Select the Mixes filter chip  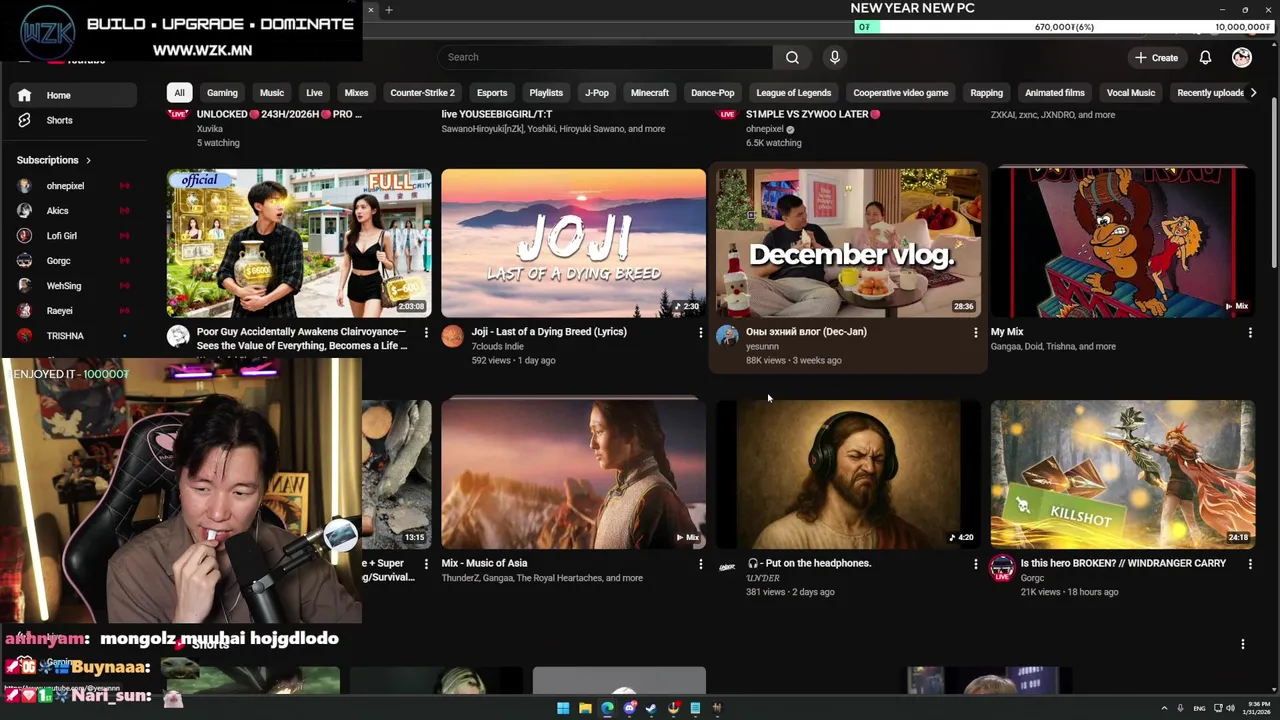[356, 93]
